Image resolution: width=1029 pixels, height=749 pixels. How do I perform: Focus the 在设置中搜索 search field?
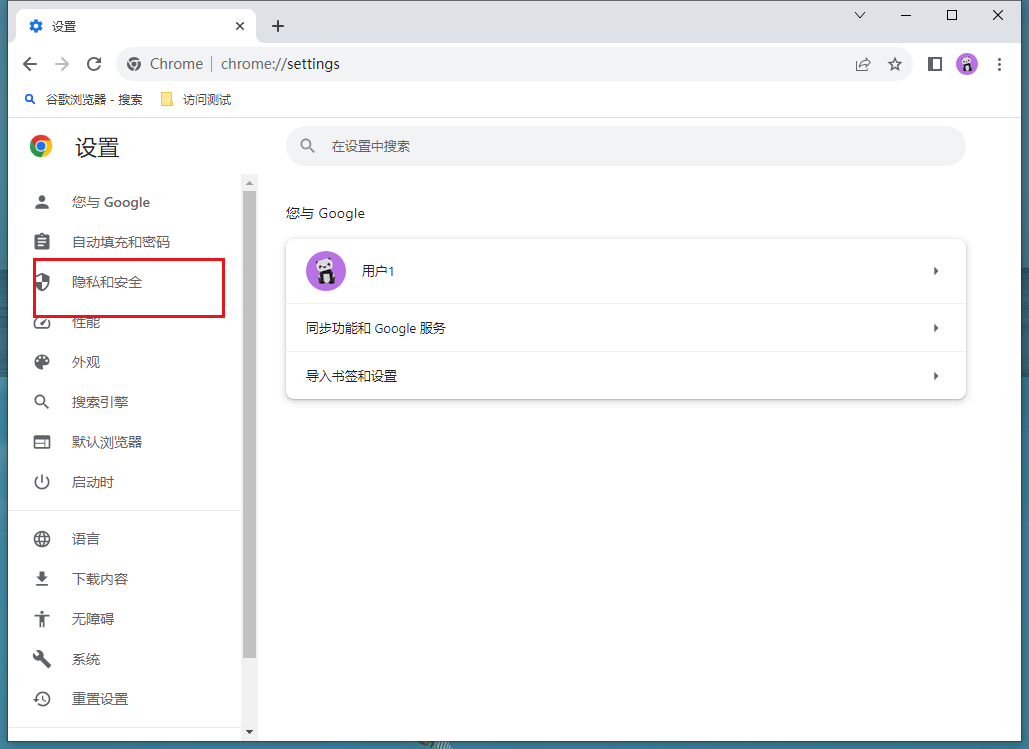point(625,146)
